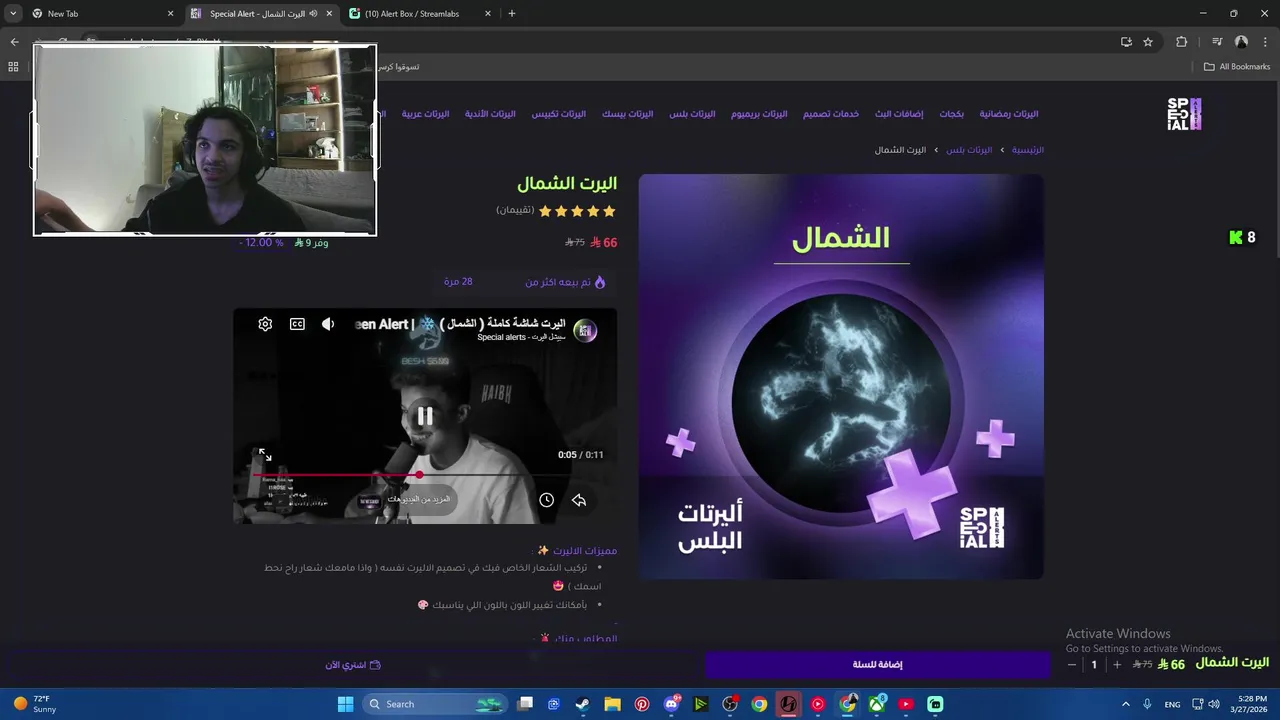
Task: Close the Special Alert tab
Action: (x=329, y=14)
